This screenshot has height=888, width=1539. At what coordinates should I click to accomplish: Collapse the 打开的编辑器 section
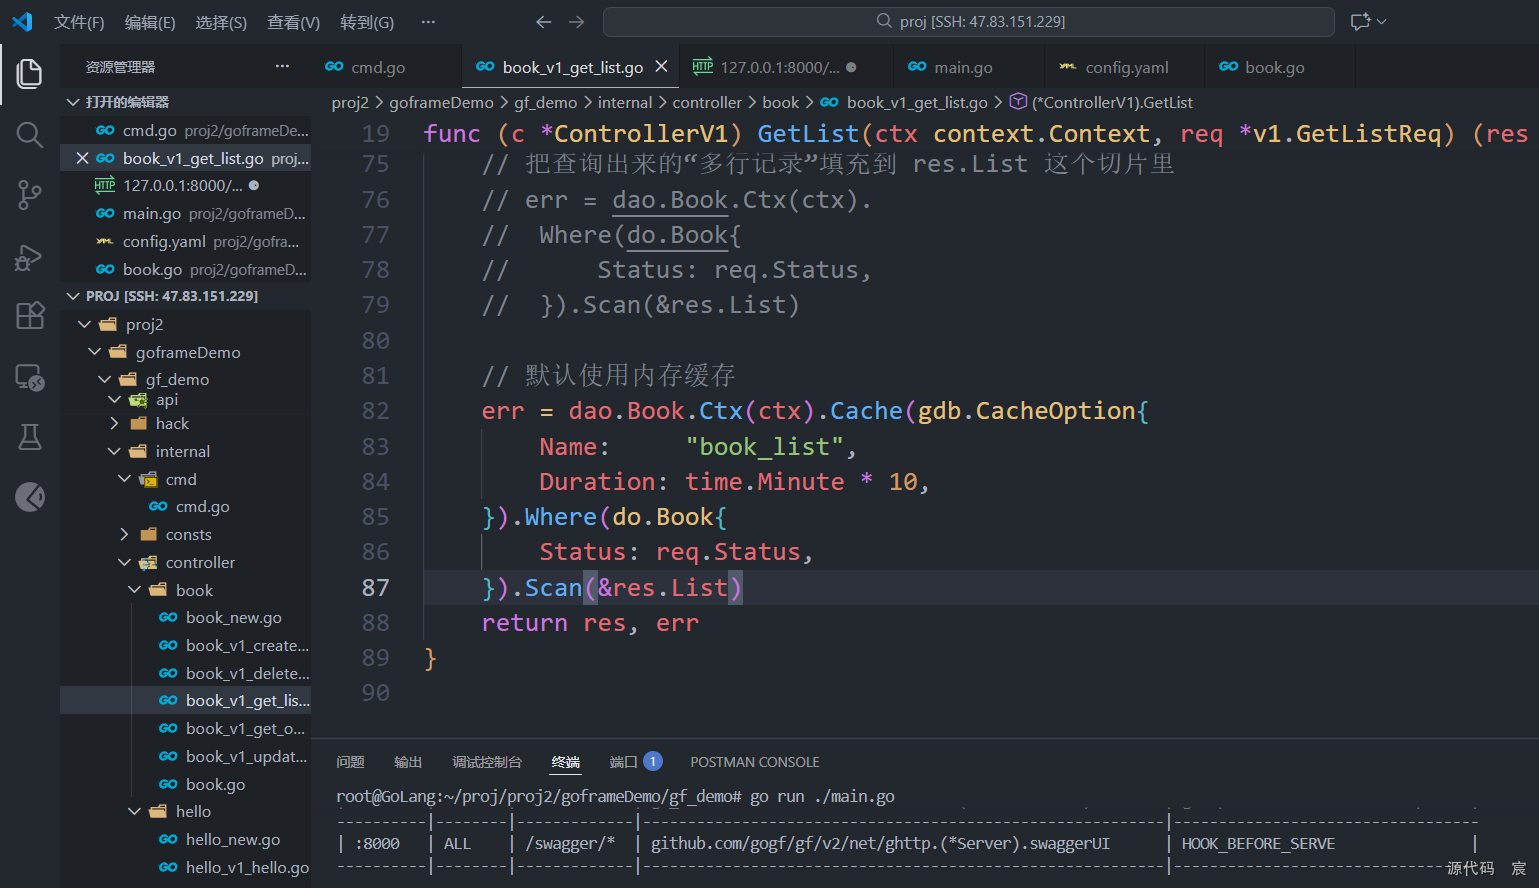pyautogui.click(x=186, y=102)
